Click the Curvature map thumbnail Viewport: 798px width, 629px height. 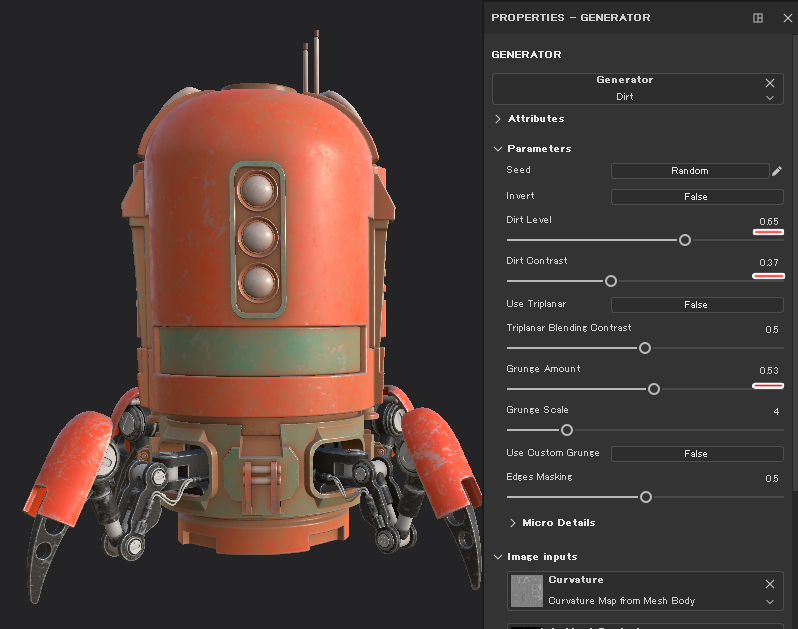[526, 591]
